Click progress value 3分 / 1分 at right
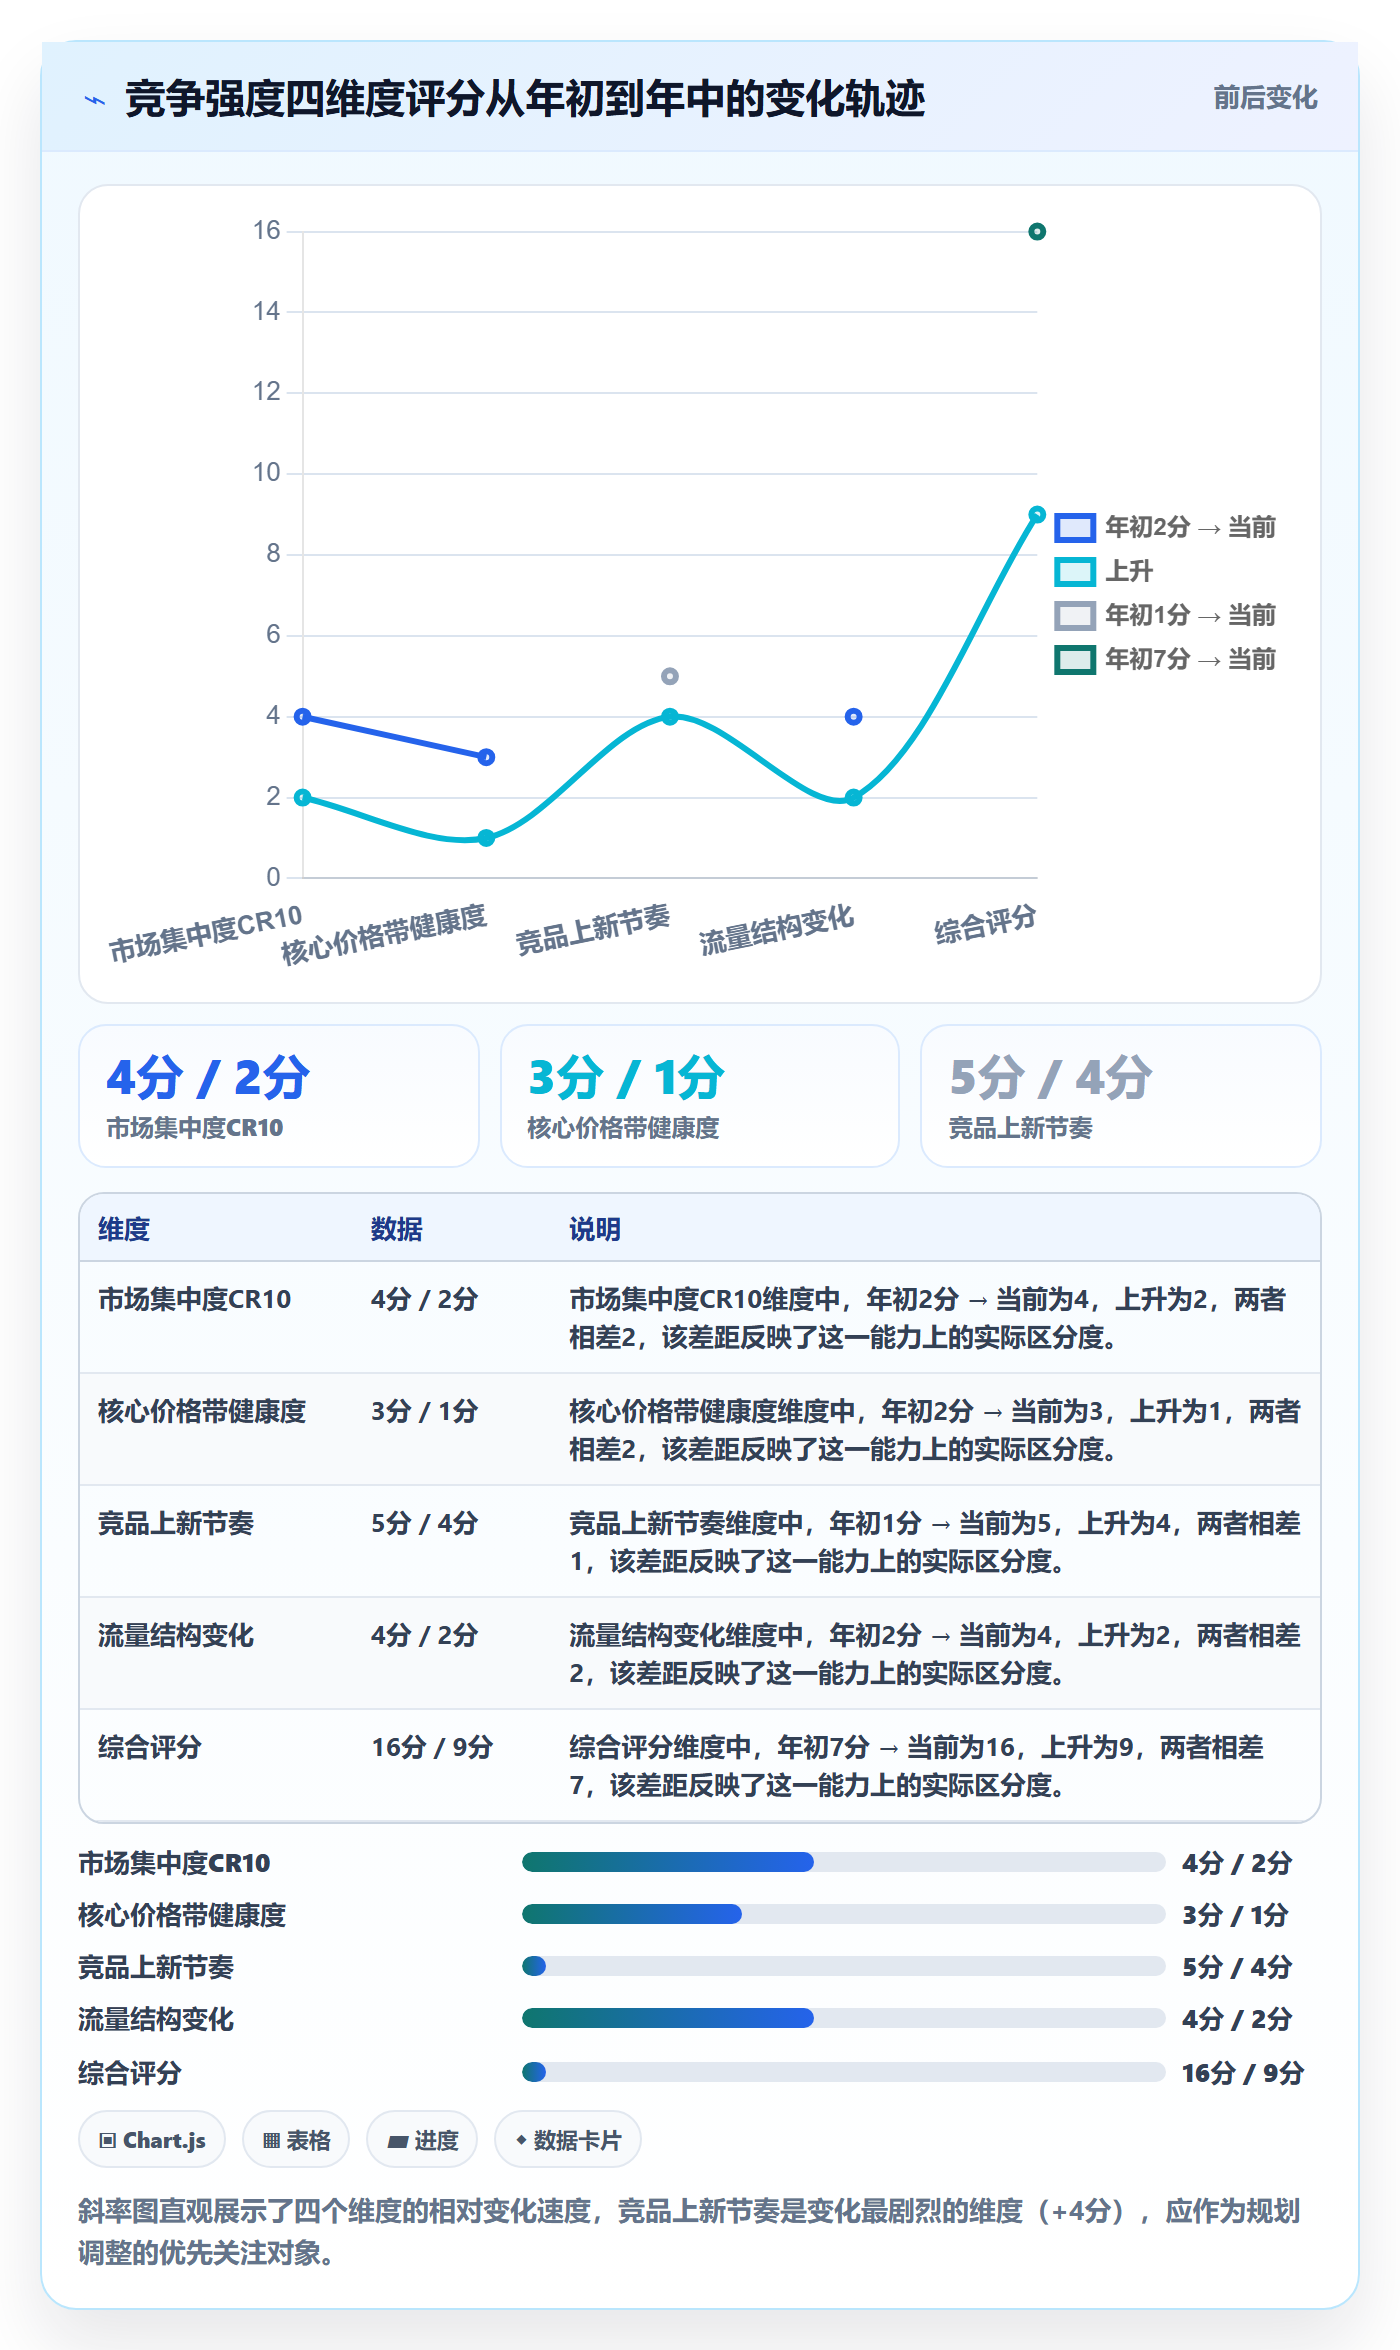 [1235, 1915]
